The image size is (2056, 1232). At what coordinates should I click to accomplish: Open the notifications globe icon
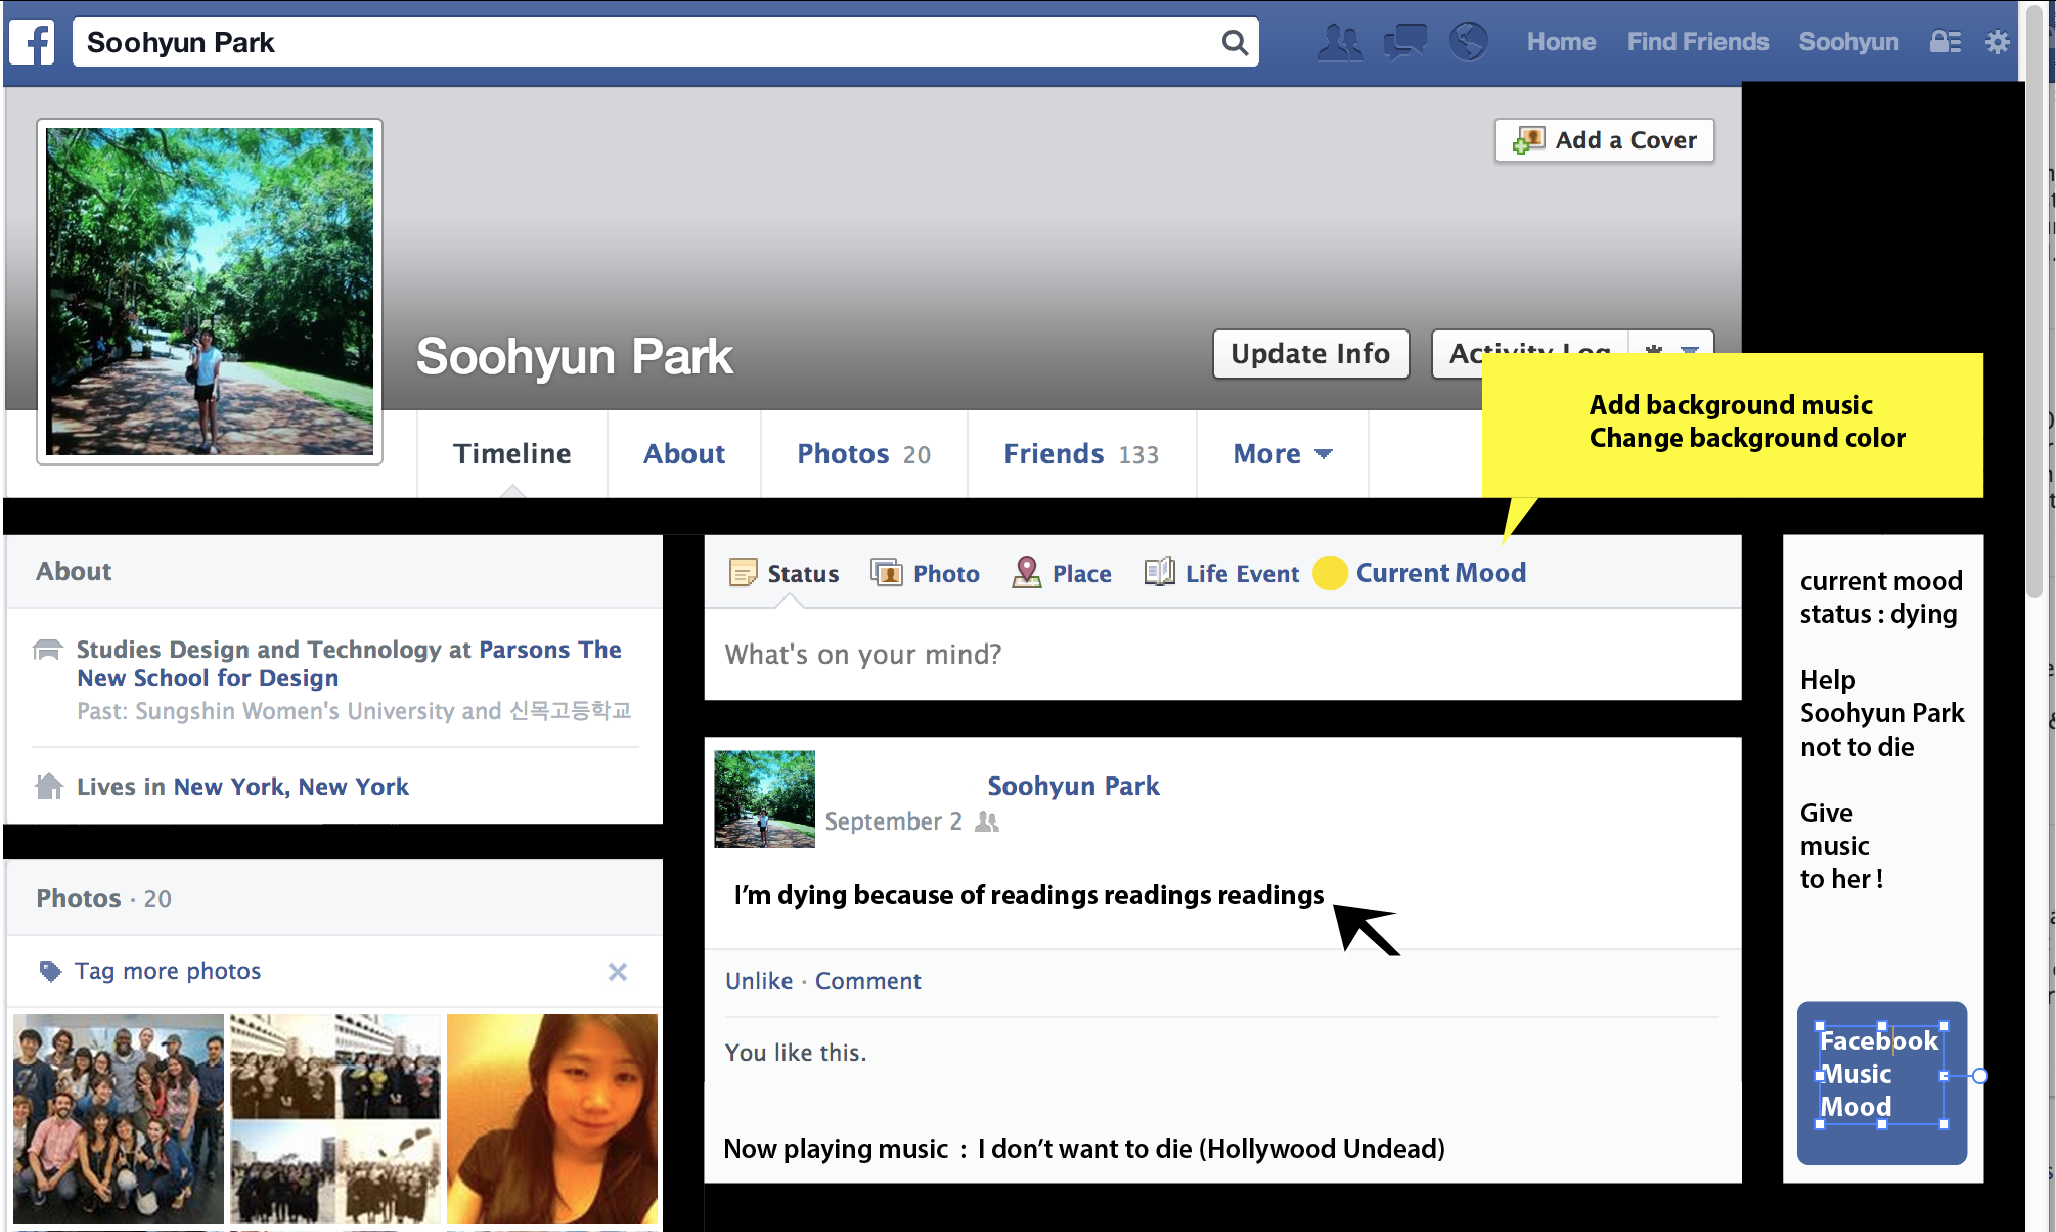pyautogui.click(x=1468, y=42)
